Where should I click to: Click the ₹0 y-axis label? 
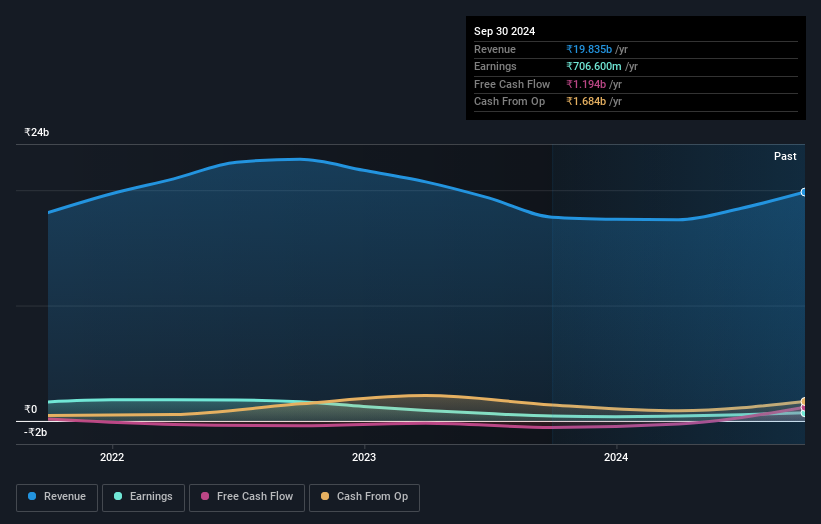point(31,409)
